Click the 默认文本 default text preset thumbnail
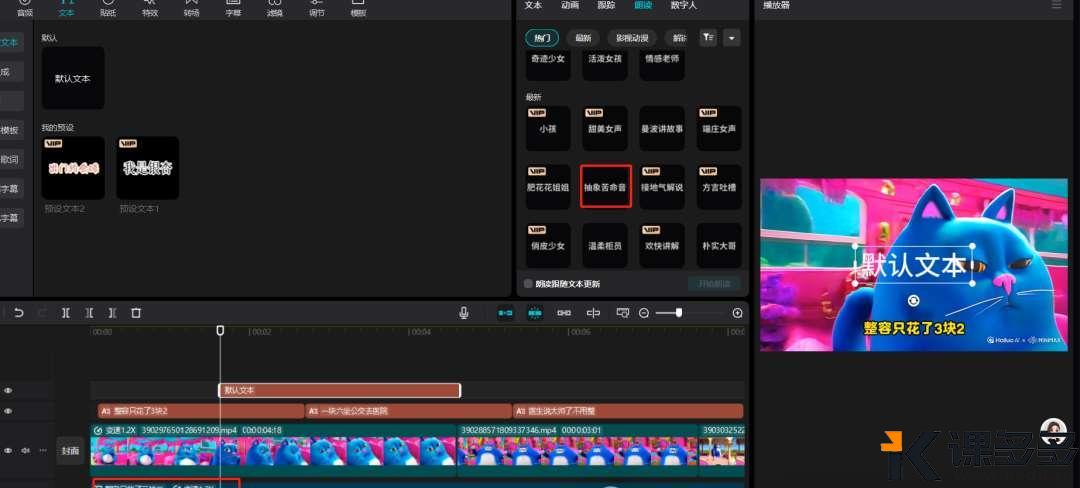The width and height of the screenshot is (1080, 488). (73, 78)
